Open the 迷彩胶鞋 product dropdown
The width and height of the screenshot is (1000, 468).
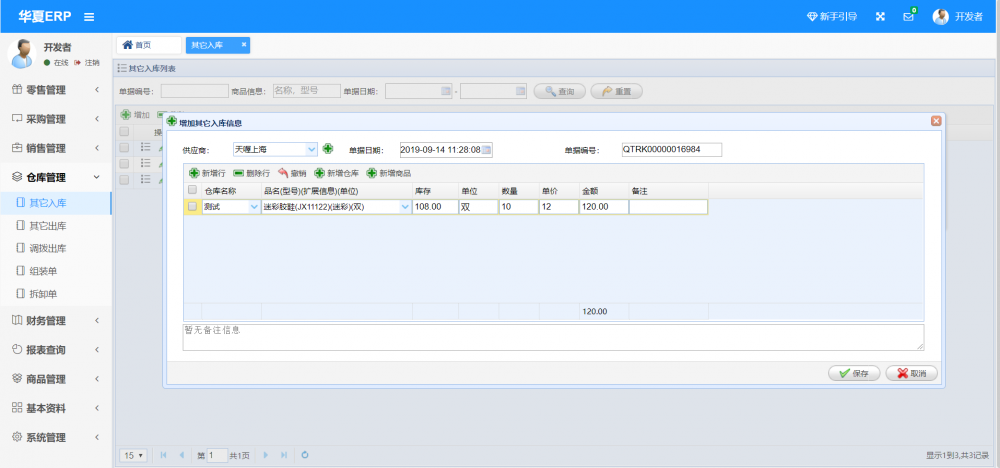pos(405,207)
